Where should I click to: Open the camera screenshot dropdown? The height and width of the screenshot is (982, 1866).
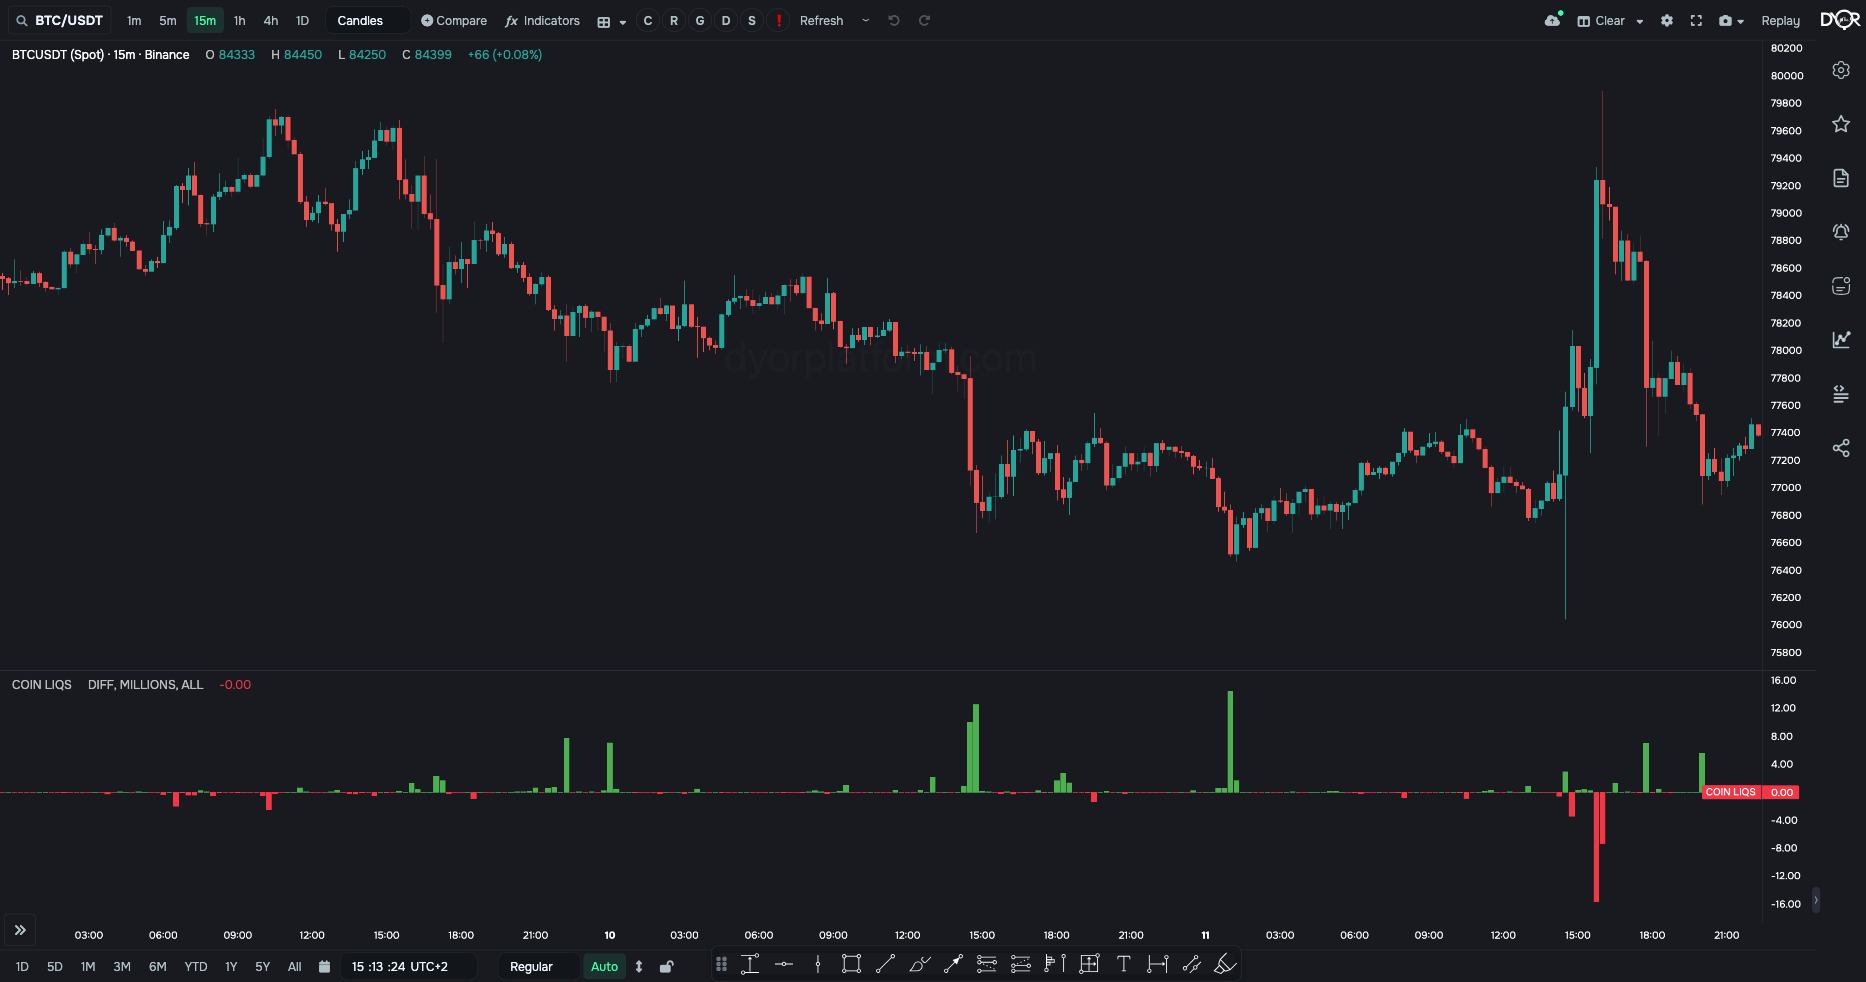click(x=1731, y=20)
